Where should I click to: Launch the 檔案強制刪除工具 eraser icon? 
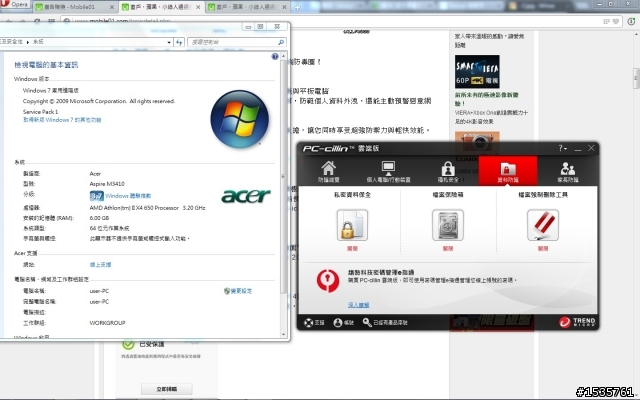click(543, 225)
